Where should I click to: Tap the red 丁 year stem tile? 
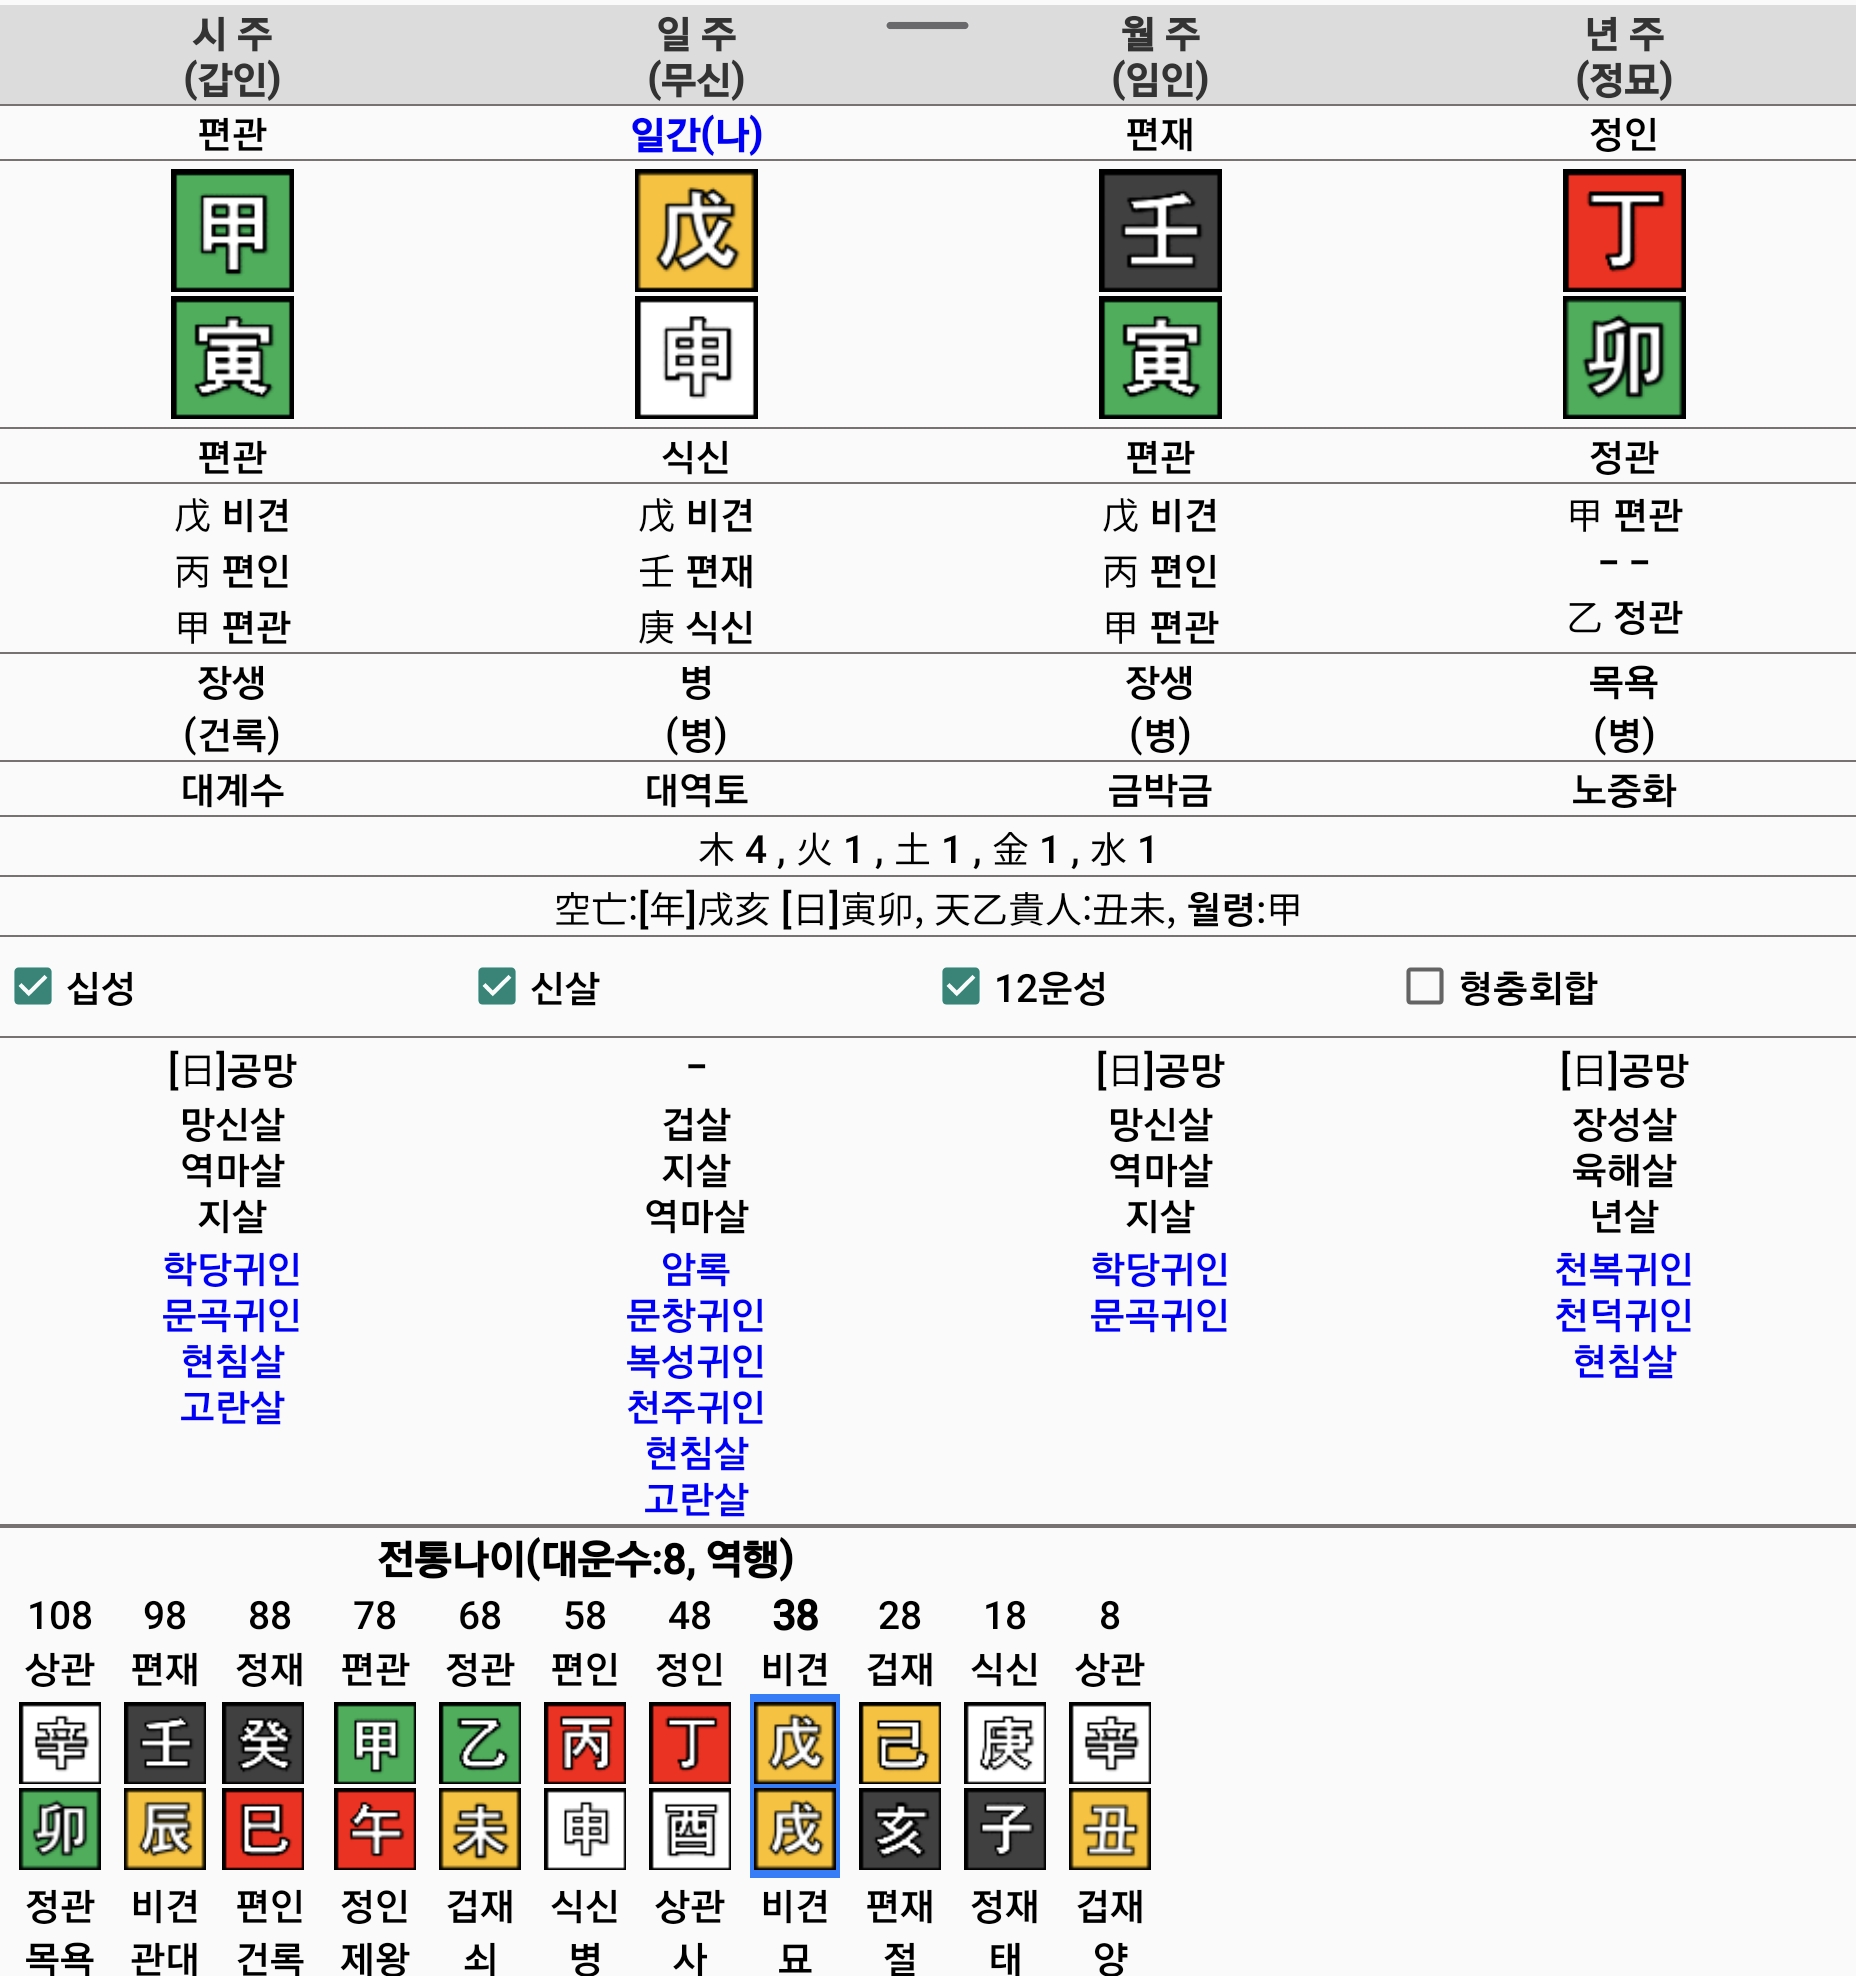pos(1624,231)
